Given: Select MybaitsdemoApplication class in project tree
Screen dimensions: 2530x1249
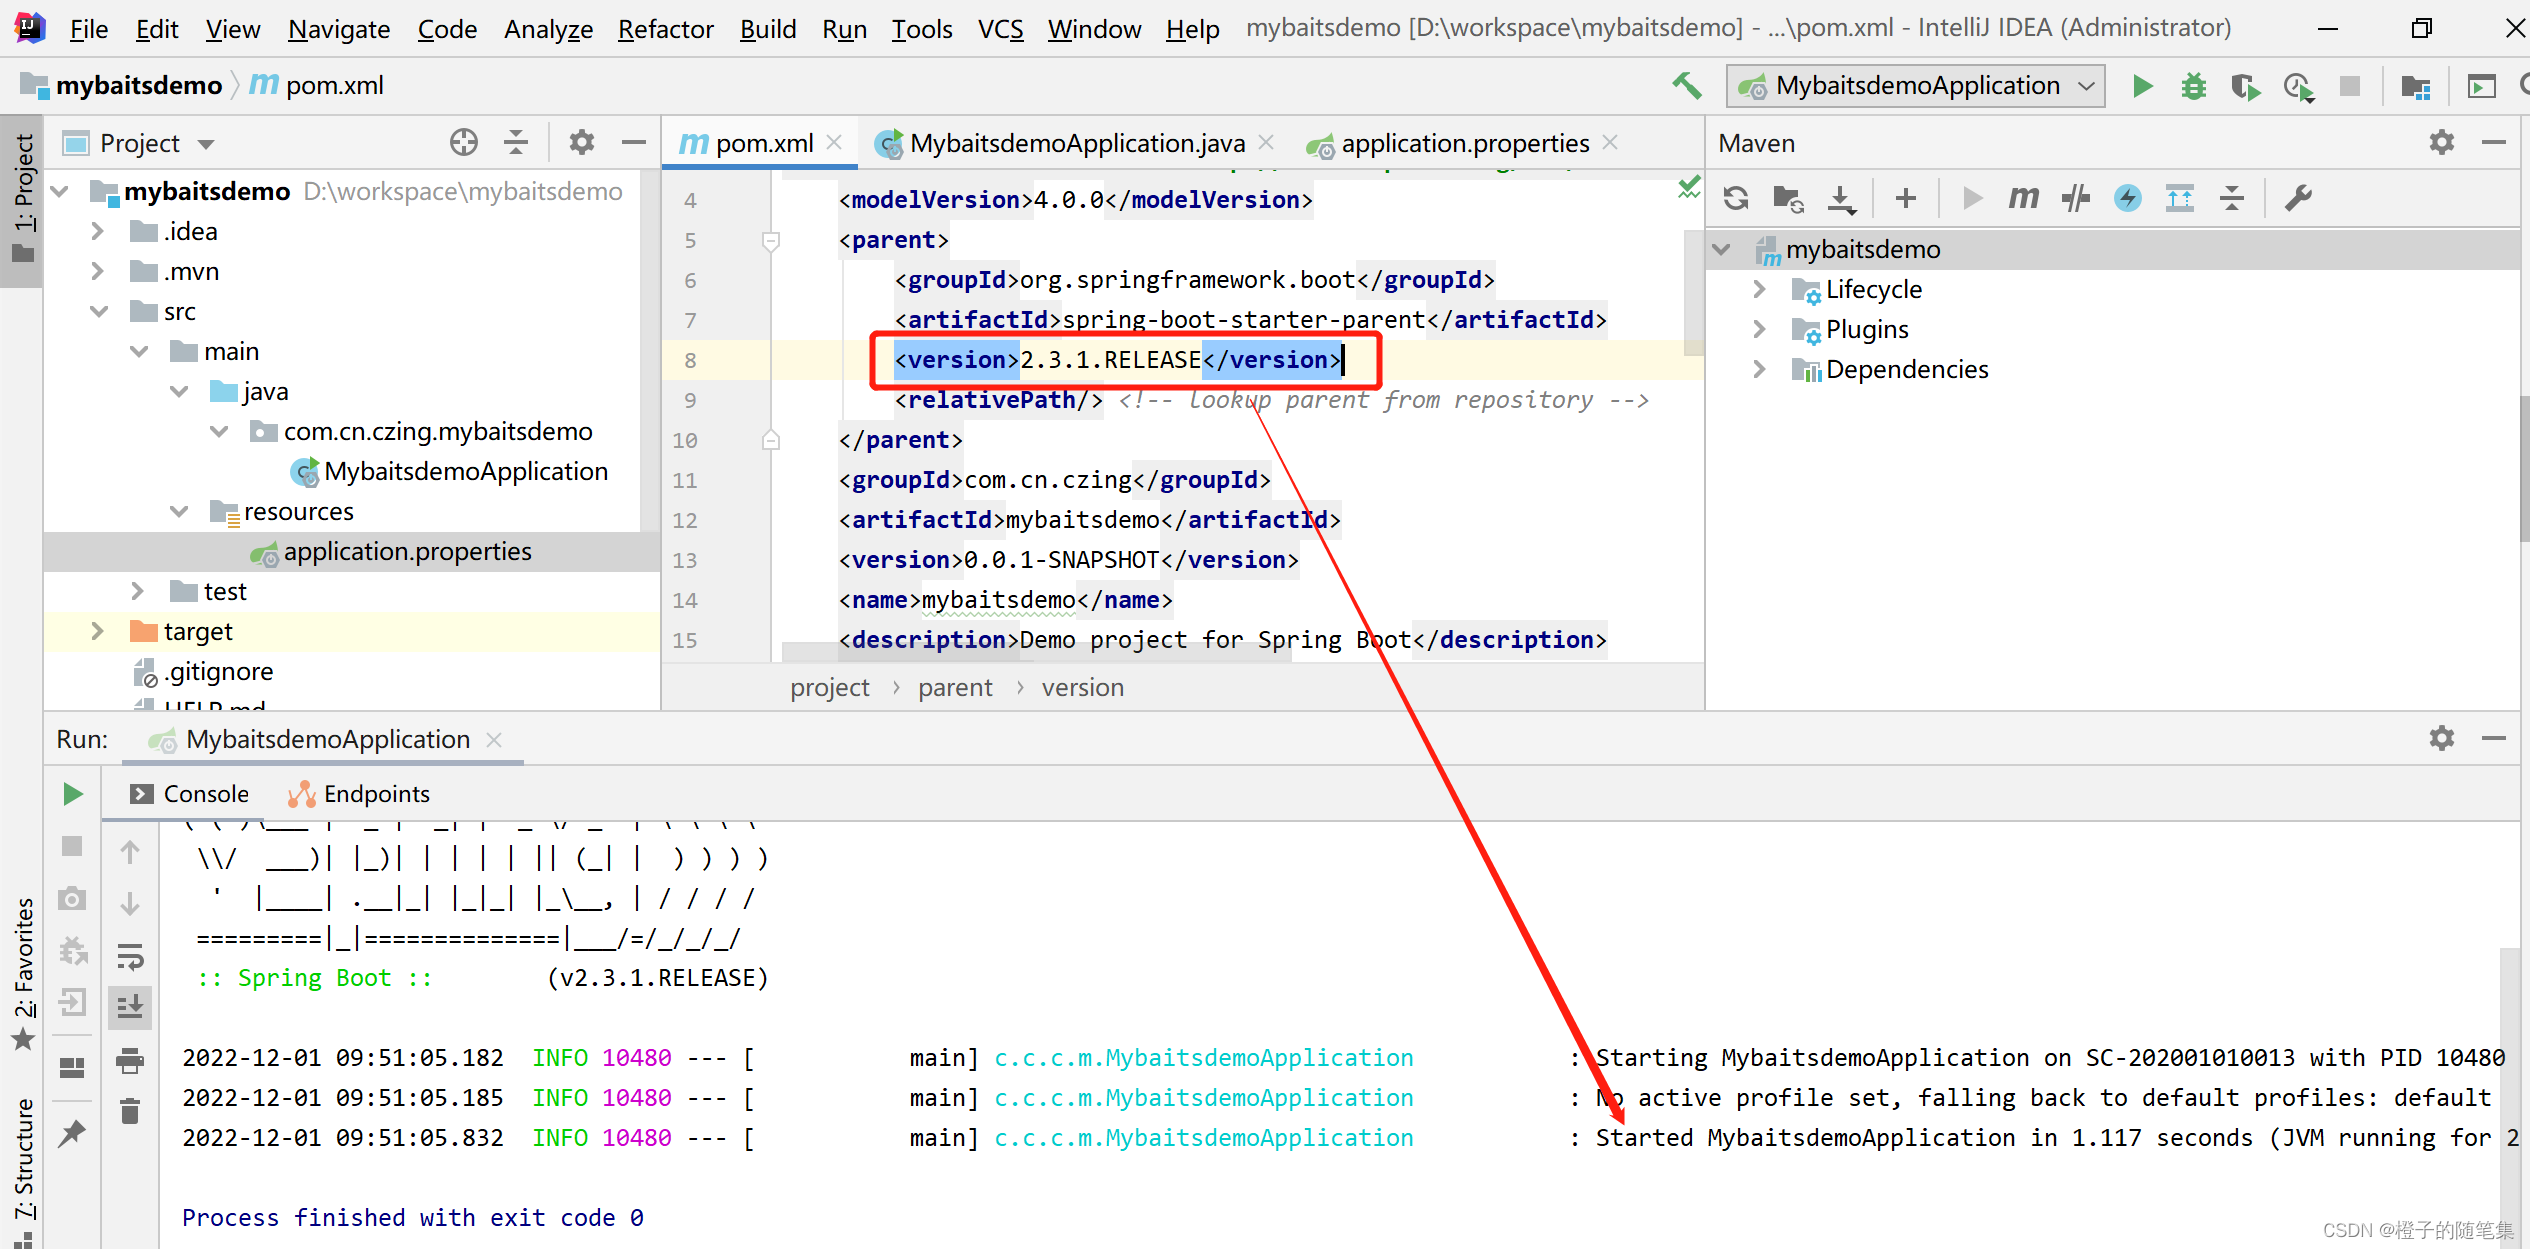Looking at the screenshot, I should click(450, 472).
